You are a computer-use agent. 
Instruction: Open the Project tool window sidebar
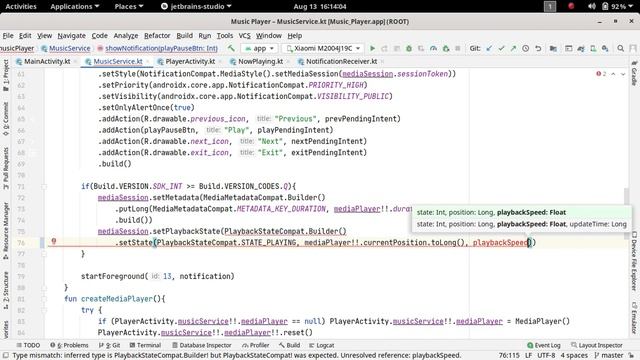click(6, 76)
